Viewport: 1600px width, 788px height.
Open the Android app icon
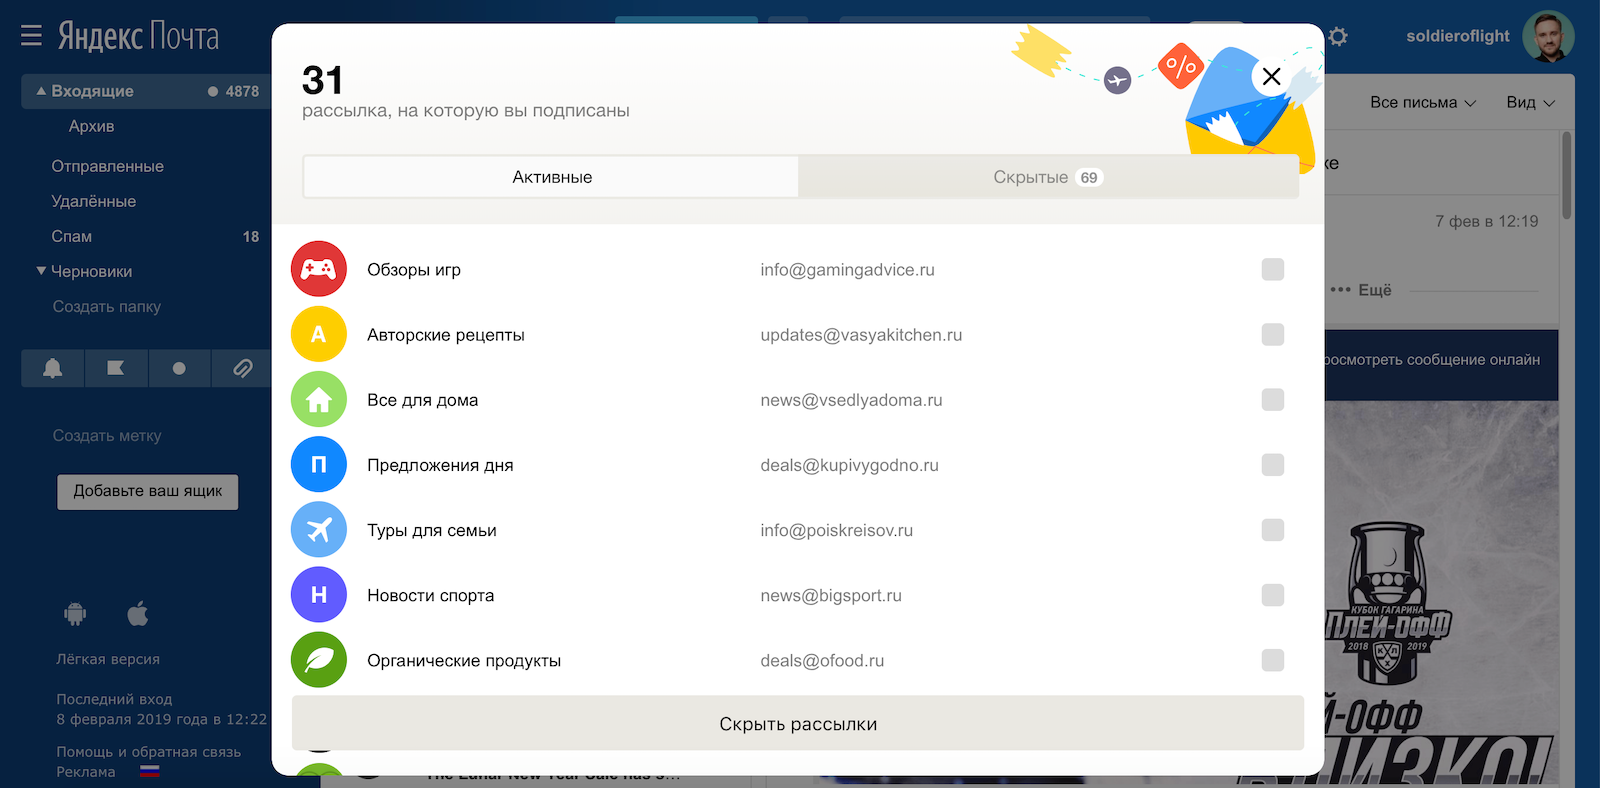coord(75,614)
